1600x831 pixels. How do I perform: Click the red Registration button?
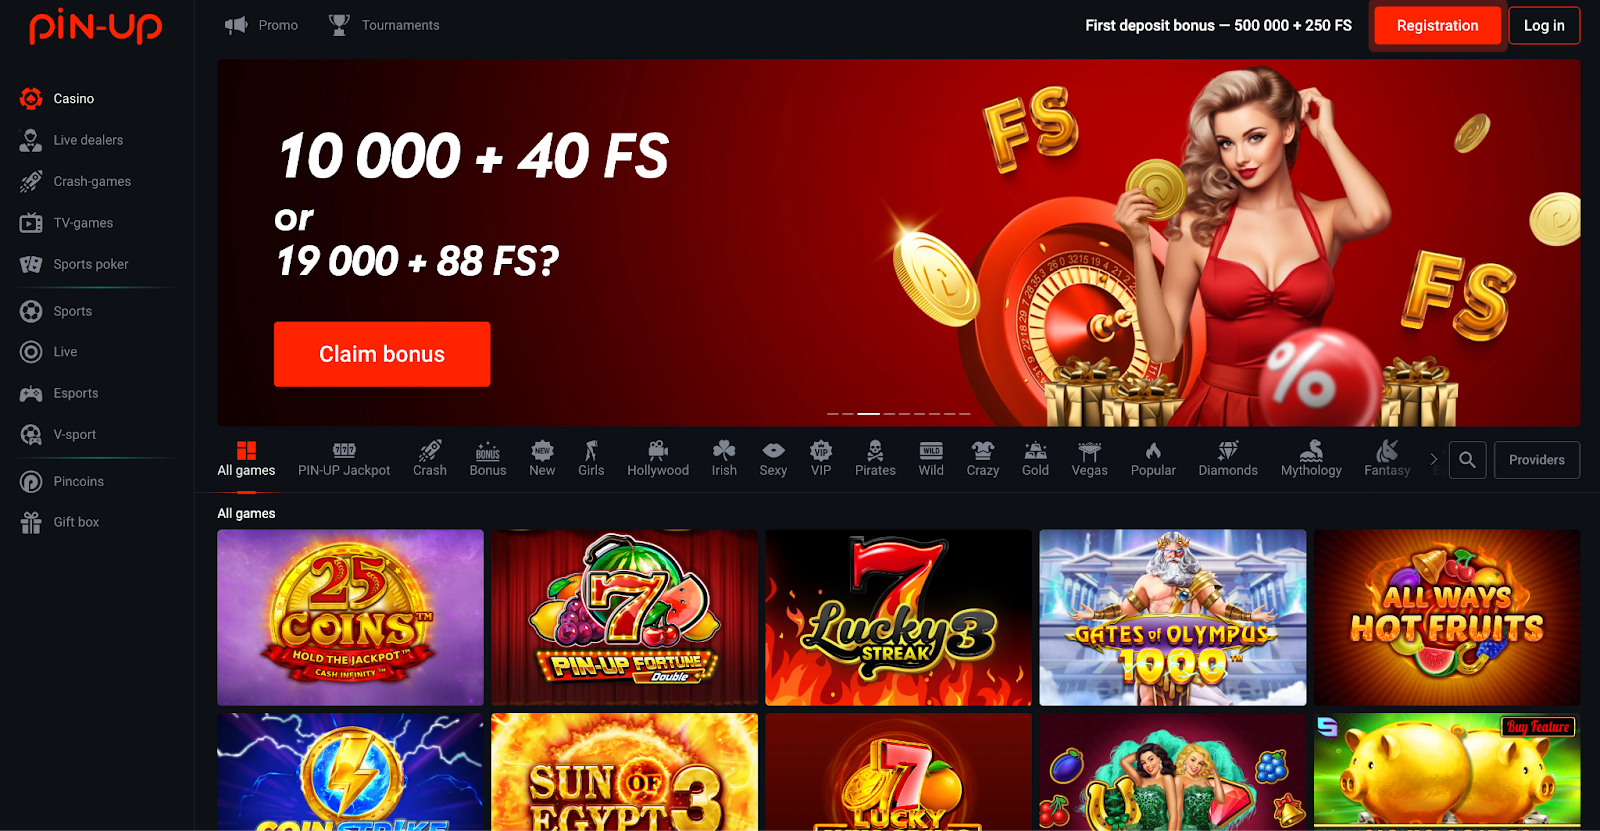1437,26
